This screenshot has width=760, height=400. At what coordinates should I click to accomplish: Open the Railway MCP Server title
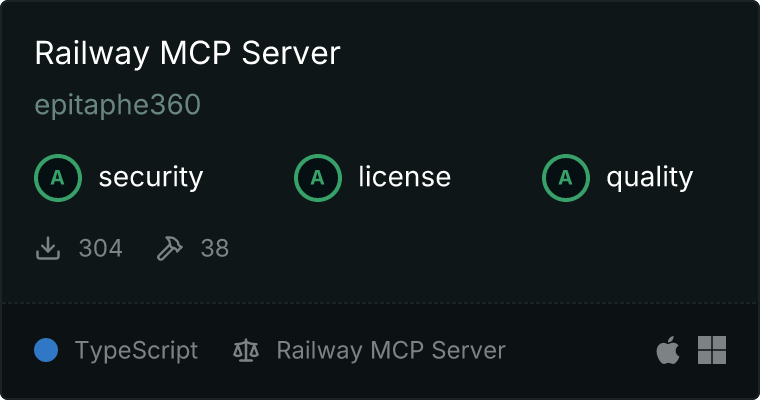[188, 53]
